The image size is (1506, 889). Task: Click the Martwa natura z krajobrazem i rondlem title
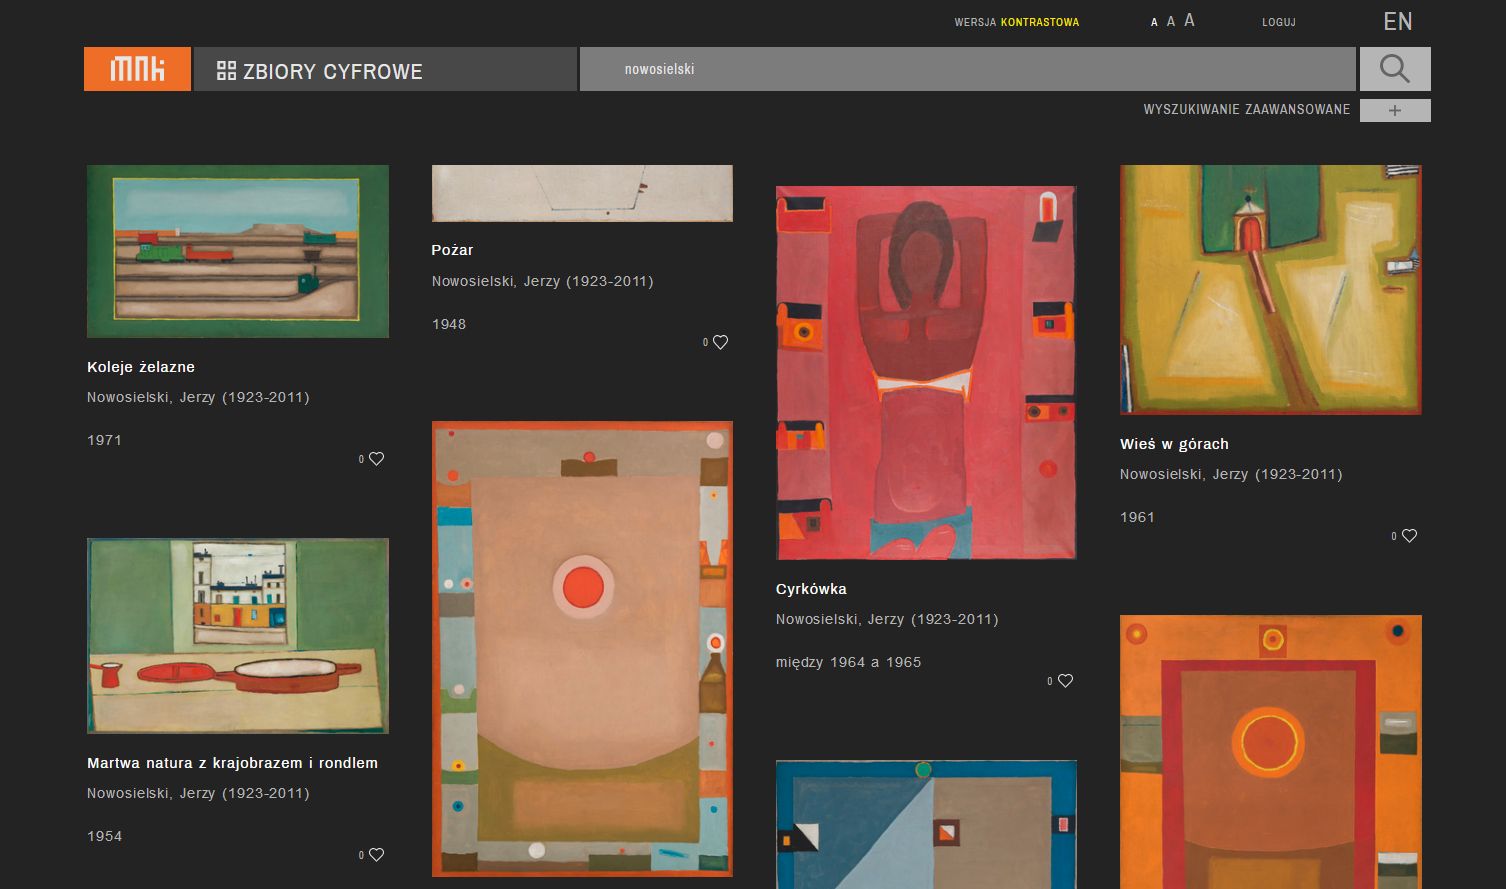point(233,763)
